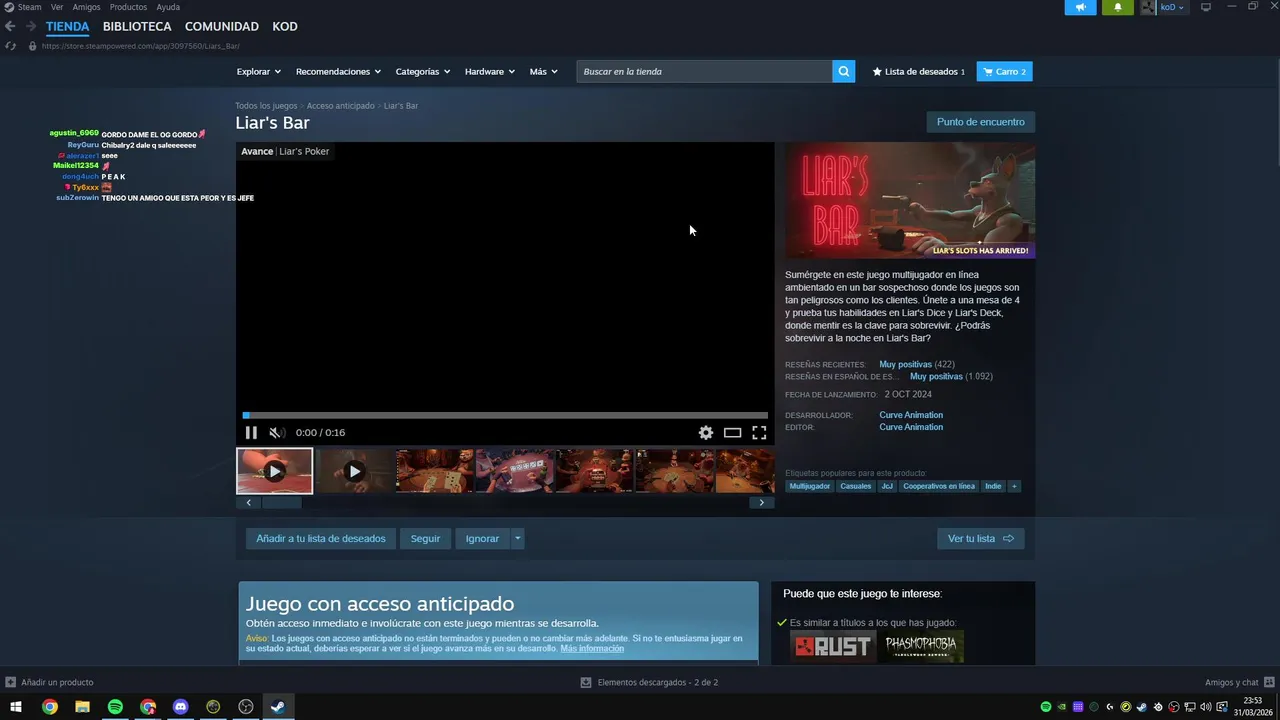This screenshot has height=720, width=1280.
Task: Open the Steam menu
Action: pos(29,7)
